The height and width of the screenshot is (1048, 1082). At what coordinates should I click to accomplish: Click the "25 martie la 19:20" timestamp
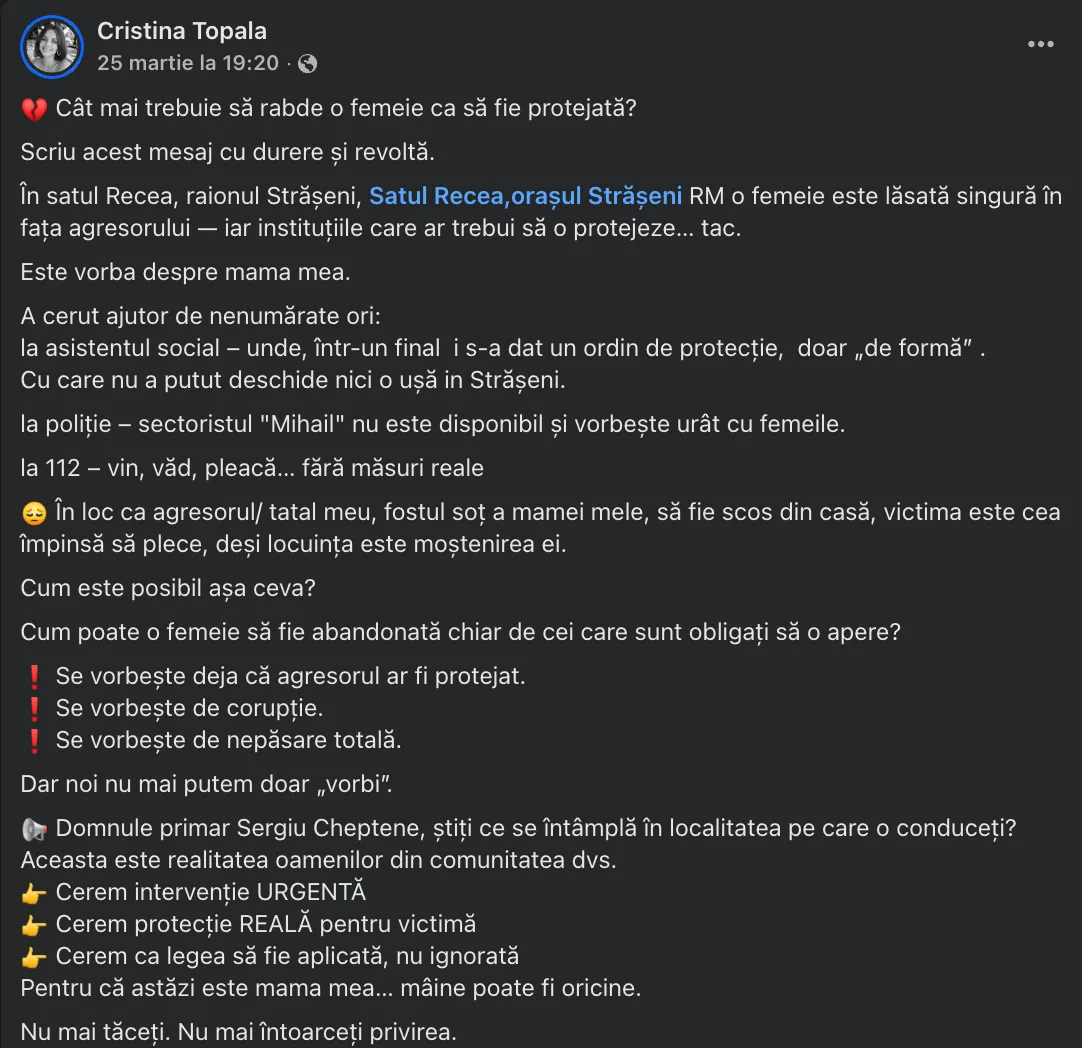coord(188,63)
